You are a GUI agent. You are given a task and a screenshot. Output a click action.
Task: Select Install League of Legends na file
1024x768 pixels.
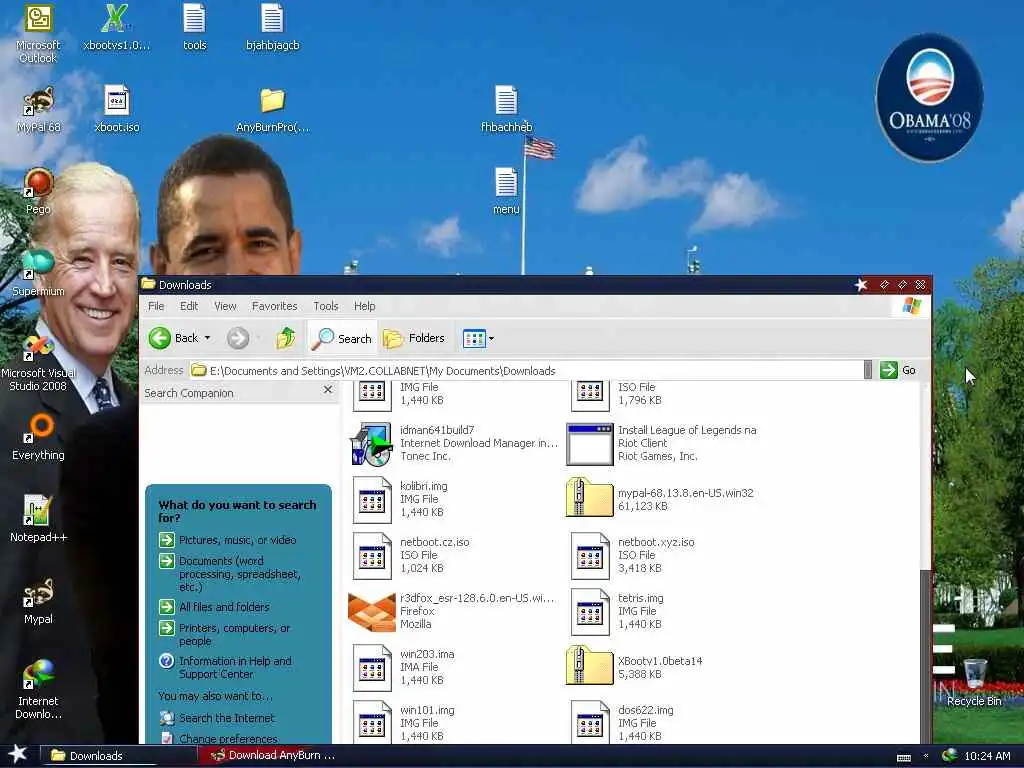tap(663, 443)
